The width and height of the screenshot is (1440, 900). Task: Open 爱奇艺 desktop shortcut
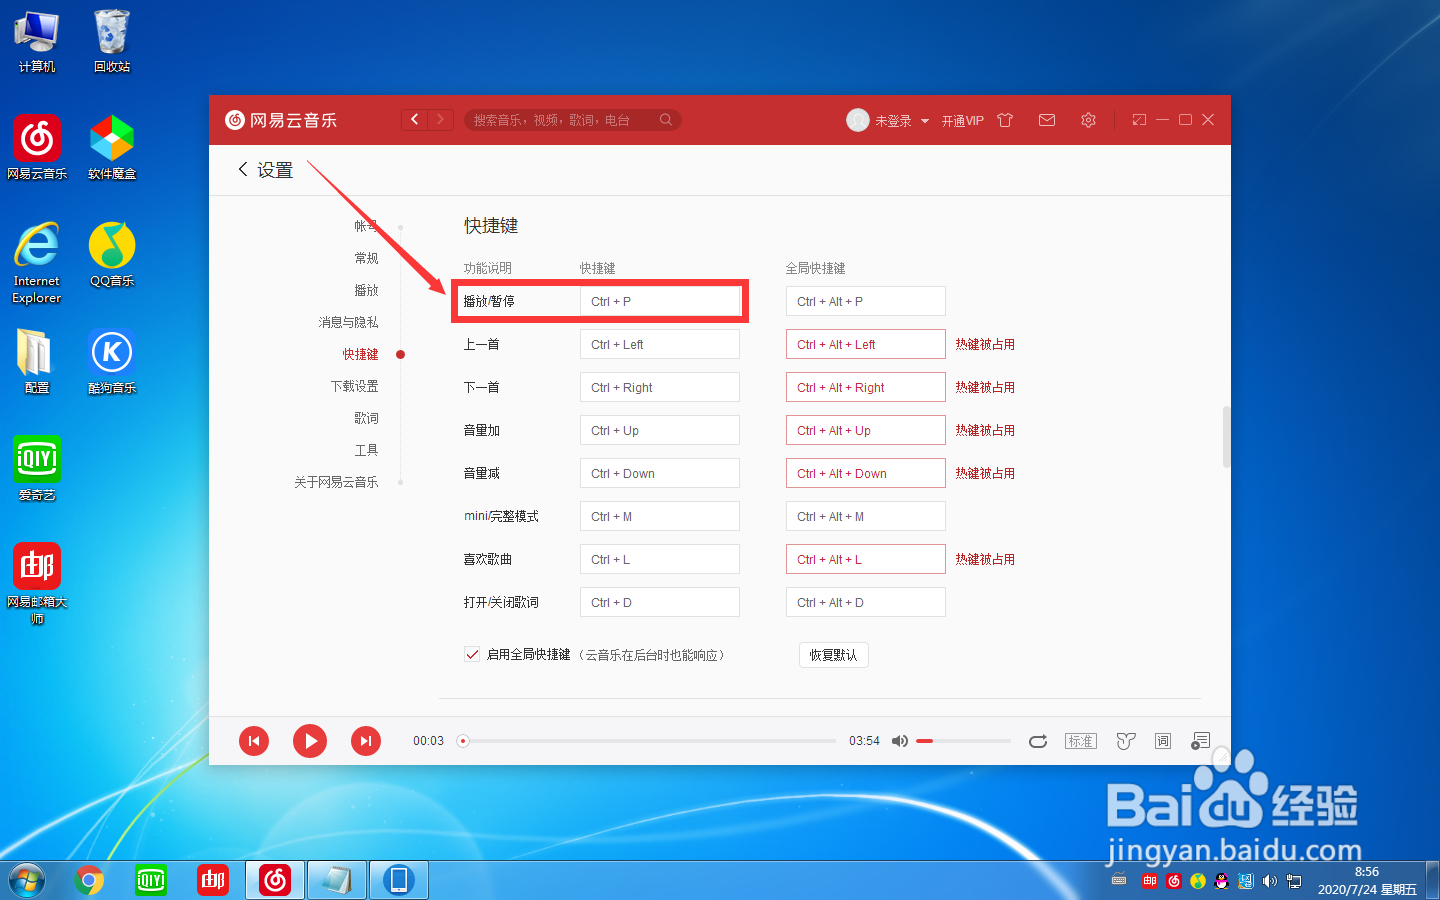(x=37, y=469)
